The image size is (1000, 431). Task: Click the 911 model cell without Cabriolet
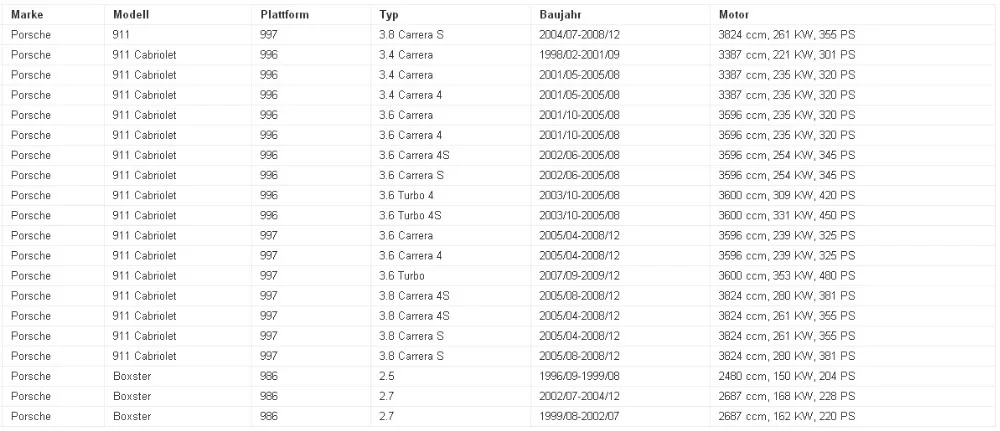[121, 35]
